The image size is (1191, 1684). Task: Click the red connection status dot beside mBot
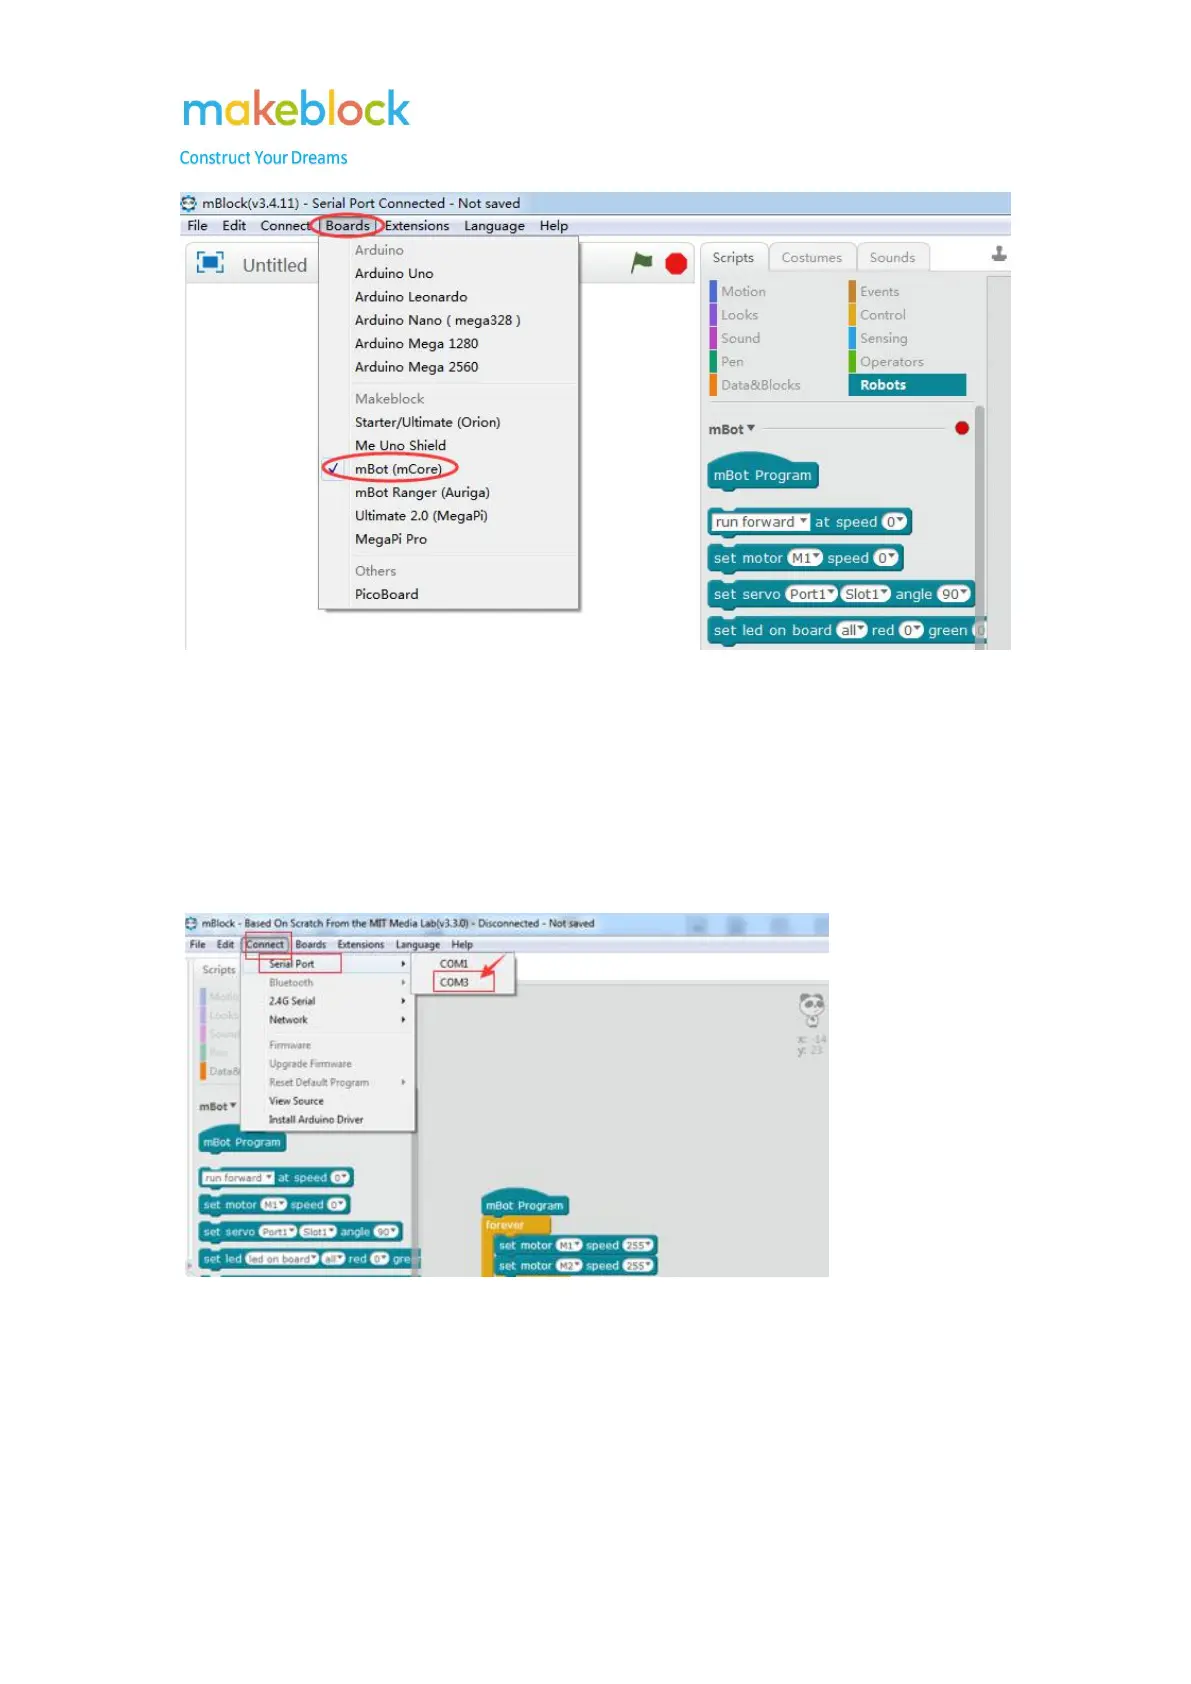point(962,428)
